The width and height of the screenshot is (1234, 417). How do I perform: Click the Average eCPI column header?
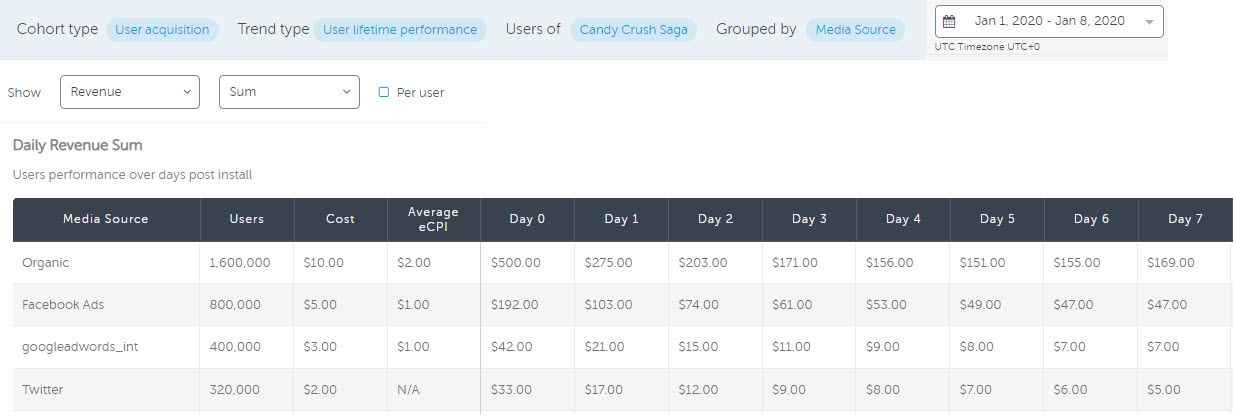click(x=433, y=219)
